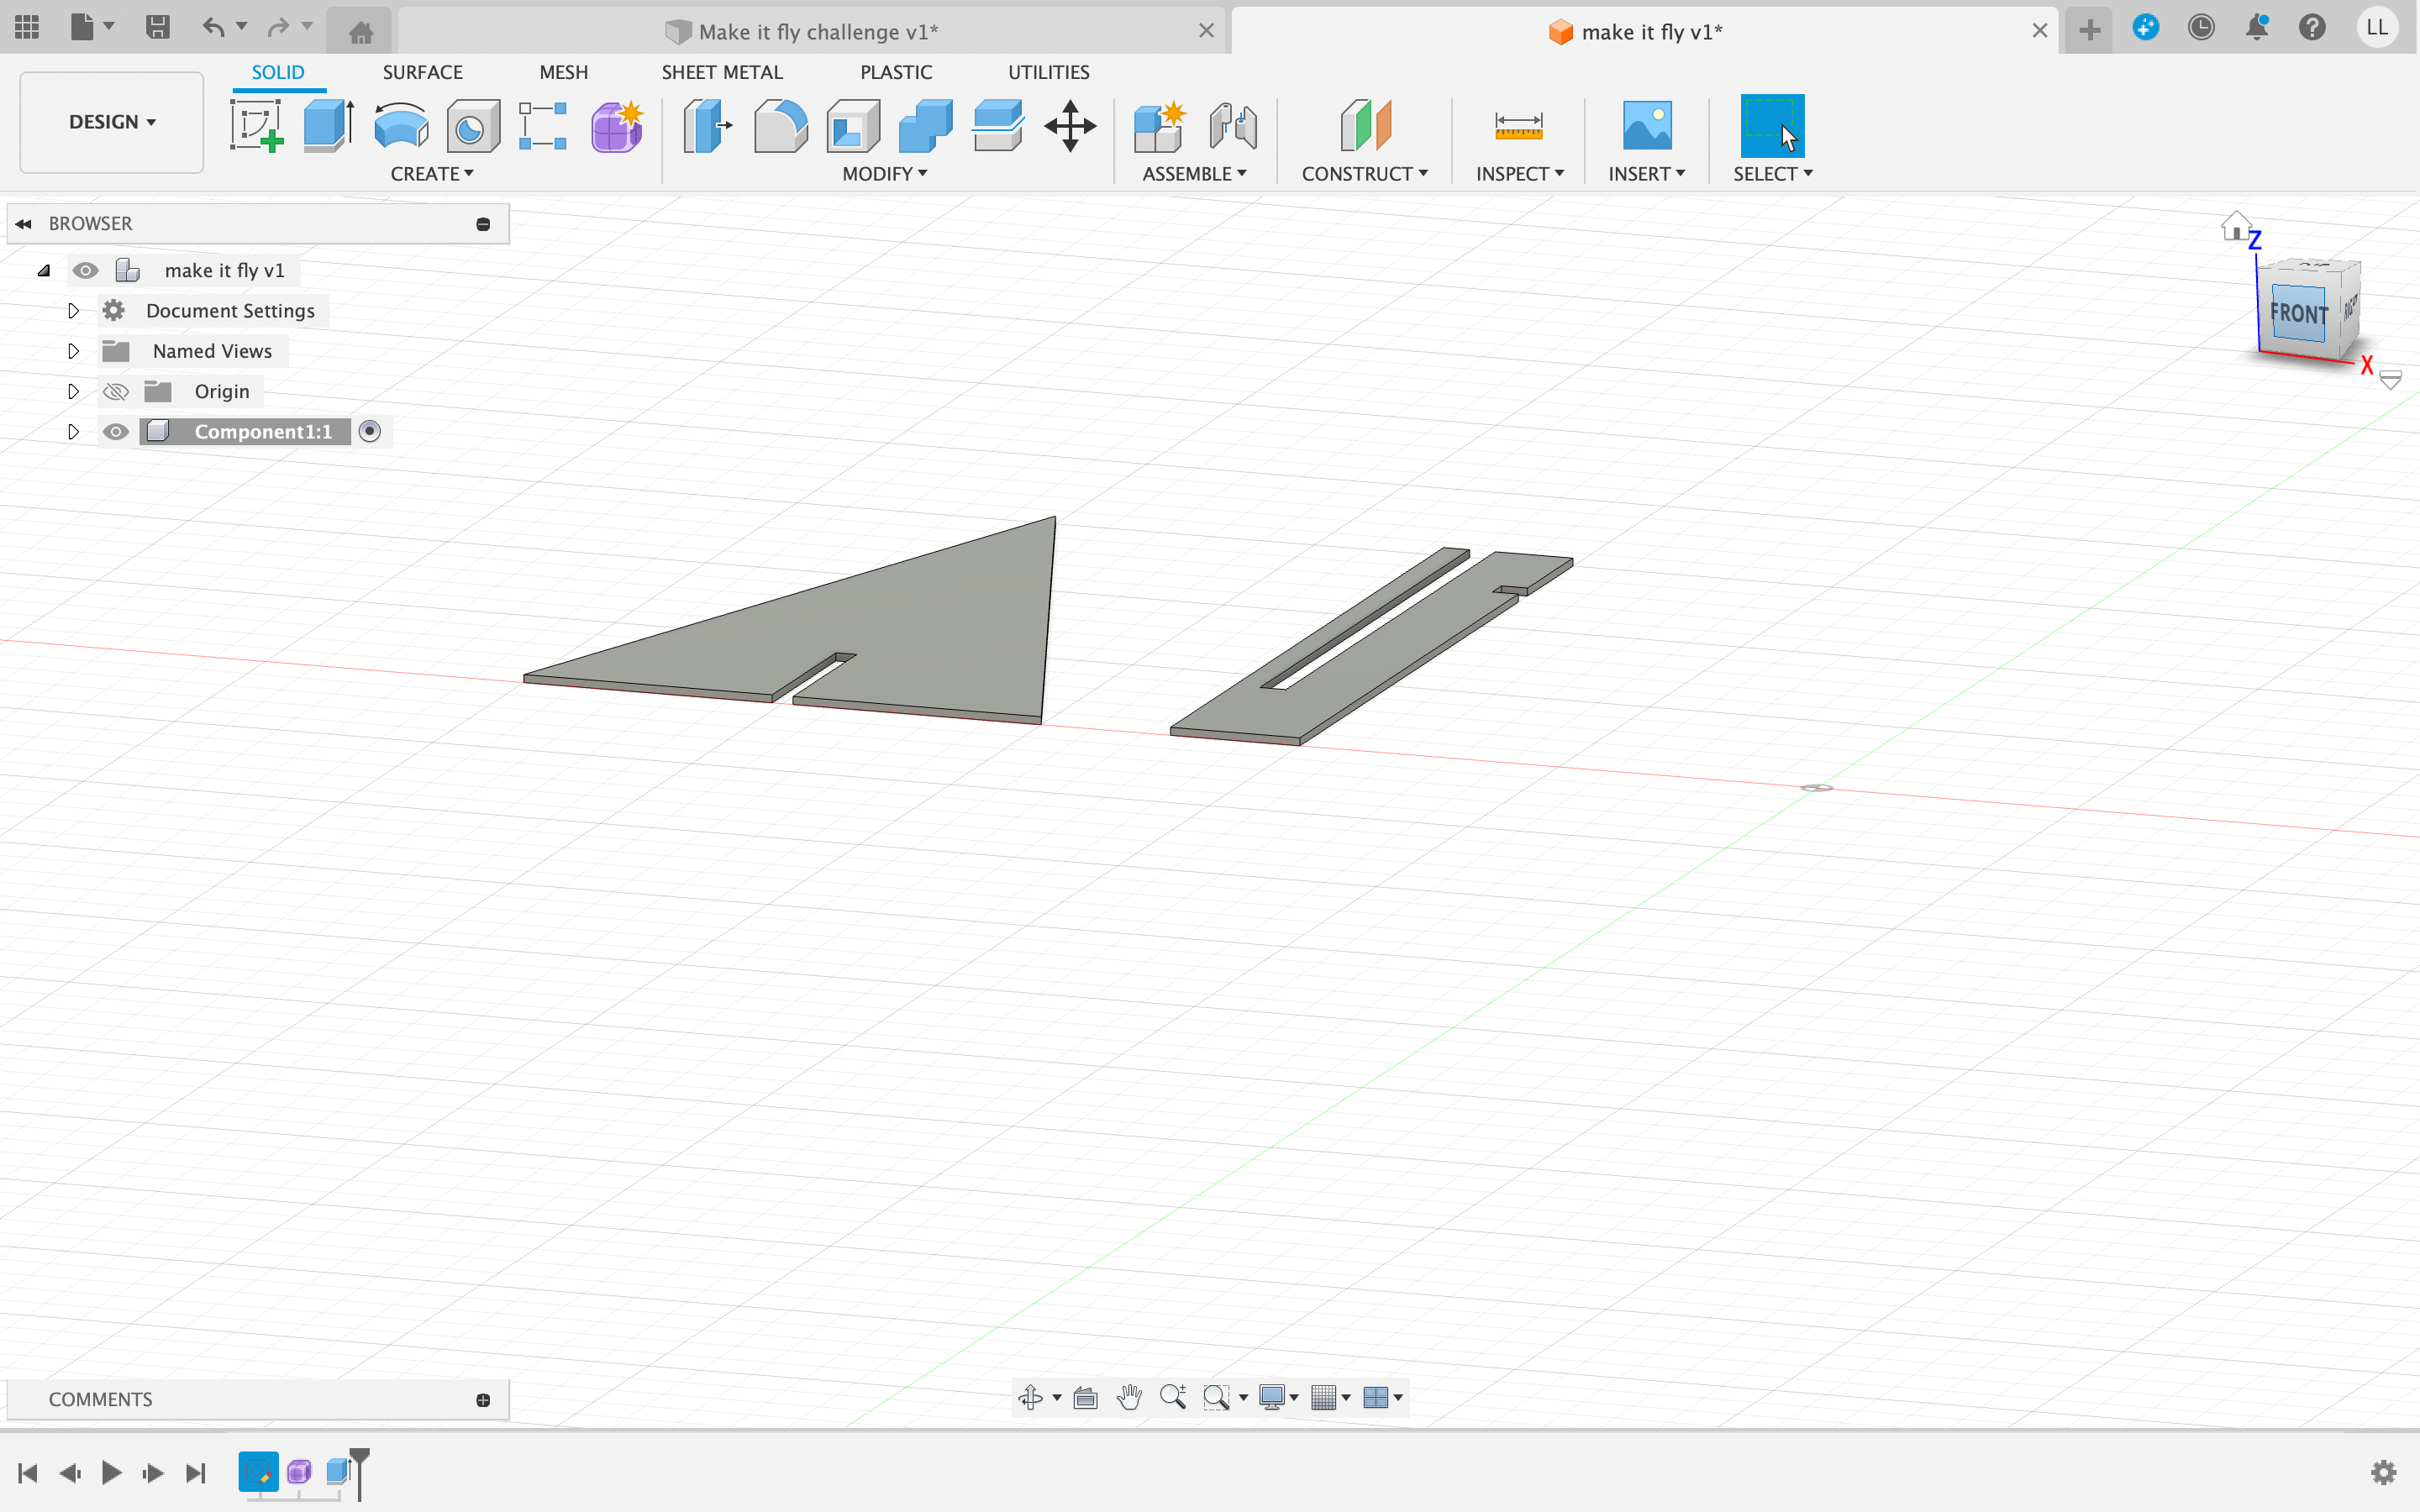This screenshot has height=1512, width=2420.
Task: Create a new component via Assemble
Action: point(1159,126)
